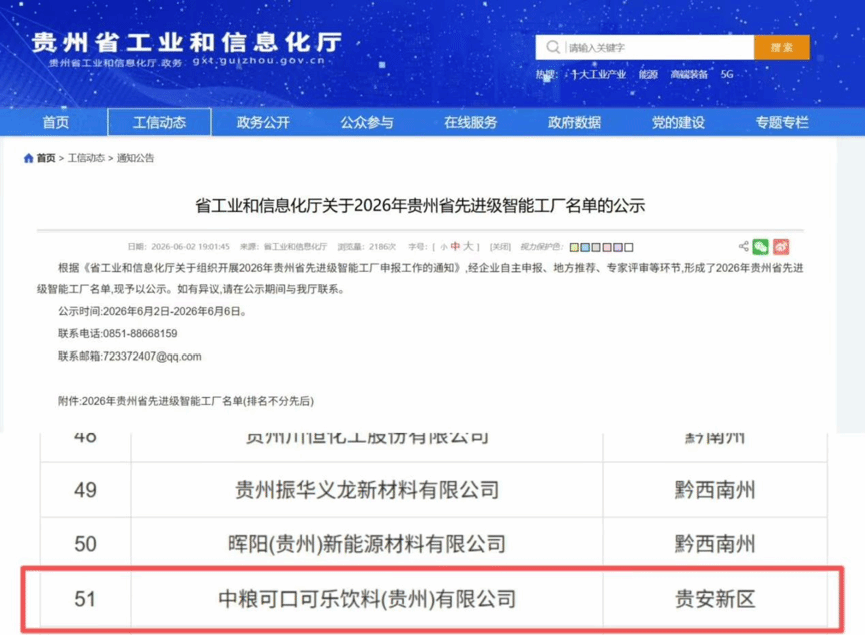The image size is (865, 635).
Task: Click the article title about 2026年先进级智能工厂名单
Action: pyautogui.click(x=420, y=206)
